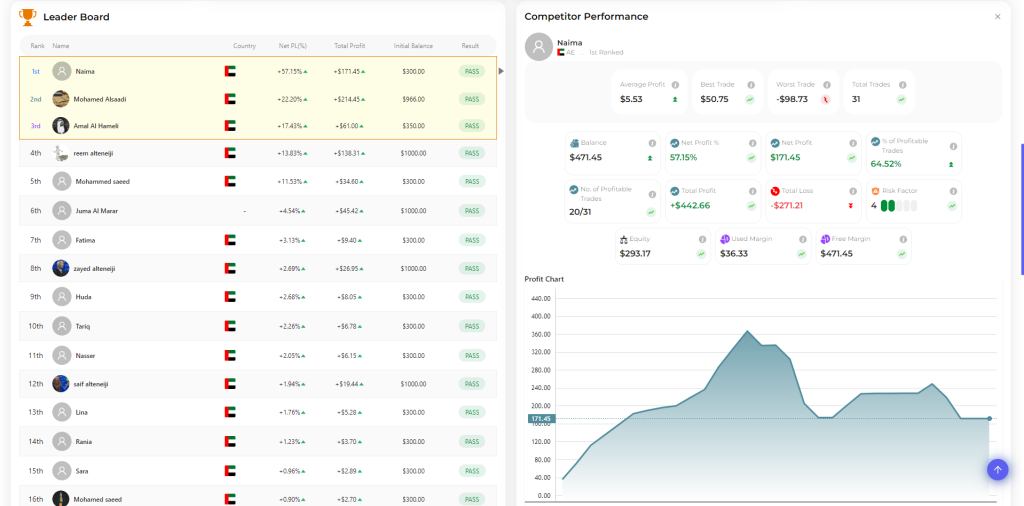Click the red down arrow on Total Loss

[x=851, y=205]
